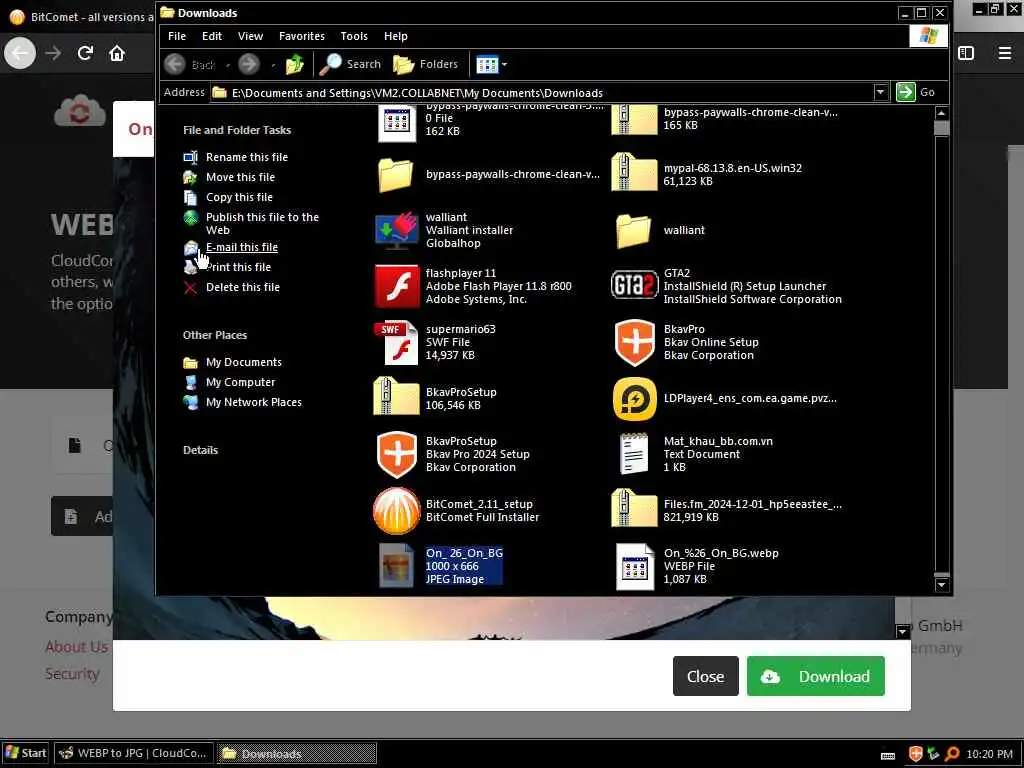Select the walliant installer icon
Viewport: 1024px width, 768px height.
(396, 230)
